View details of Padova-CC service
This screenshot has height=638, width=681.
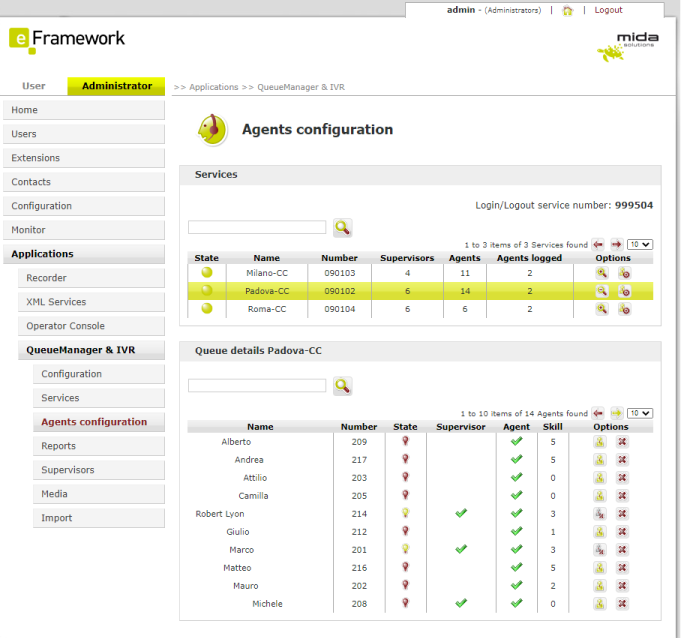(x=602, y=291)
